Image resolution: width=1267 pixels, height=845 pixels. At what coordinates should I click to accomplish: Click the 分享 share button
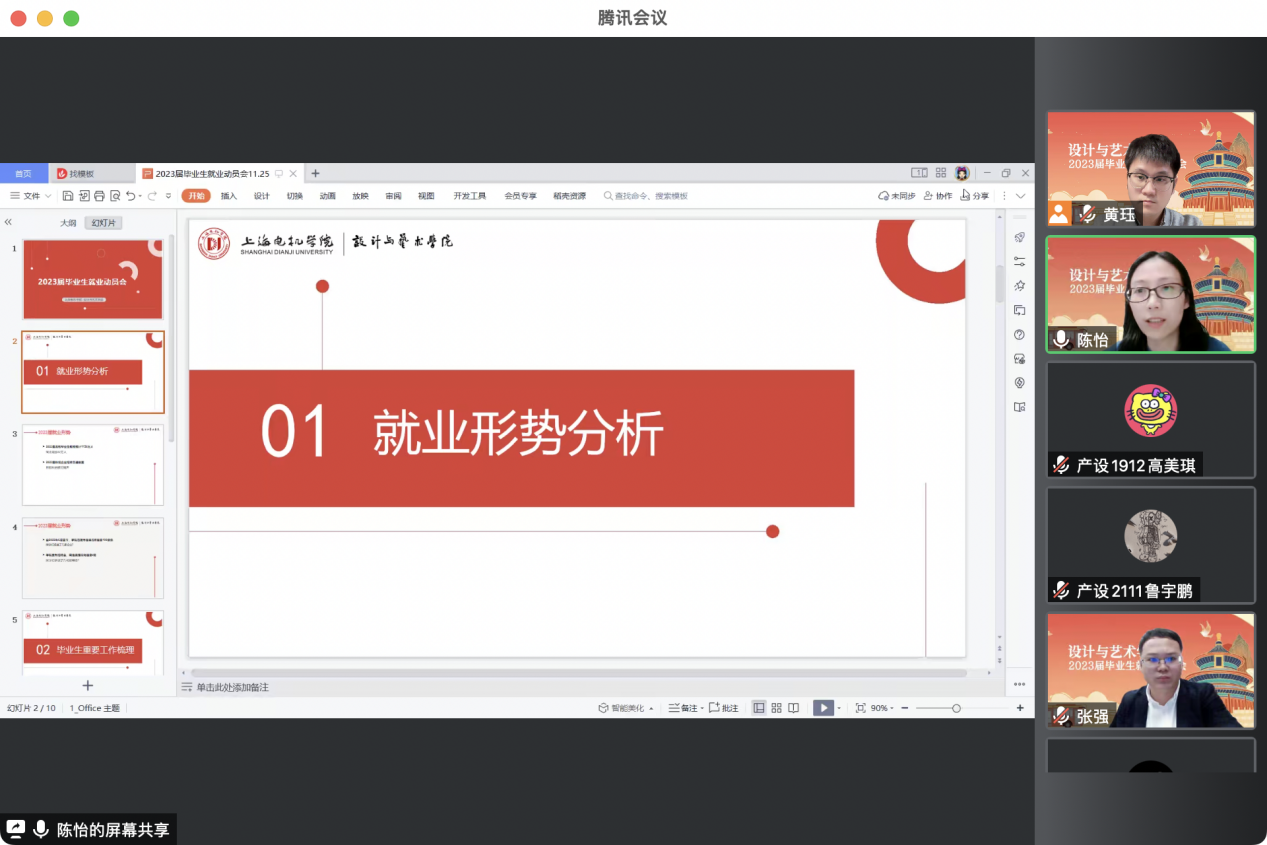click(974, 196)
